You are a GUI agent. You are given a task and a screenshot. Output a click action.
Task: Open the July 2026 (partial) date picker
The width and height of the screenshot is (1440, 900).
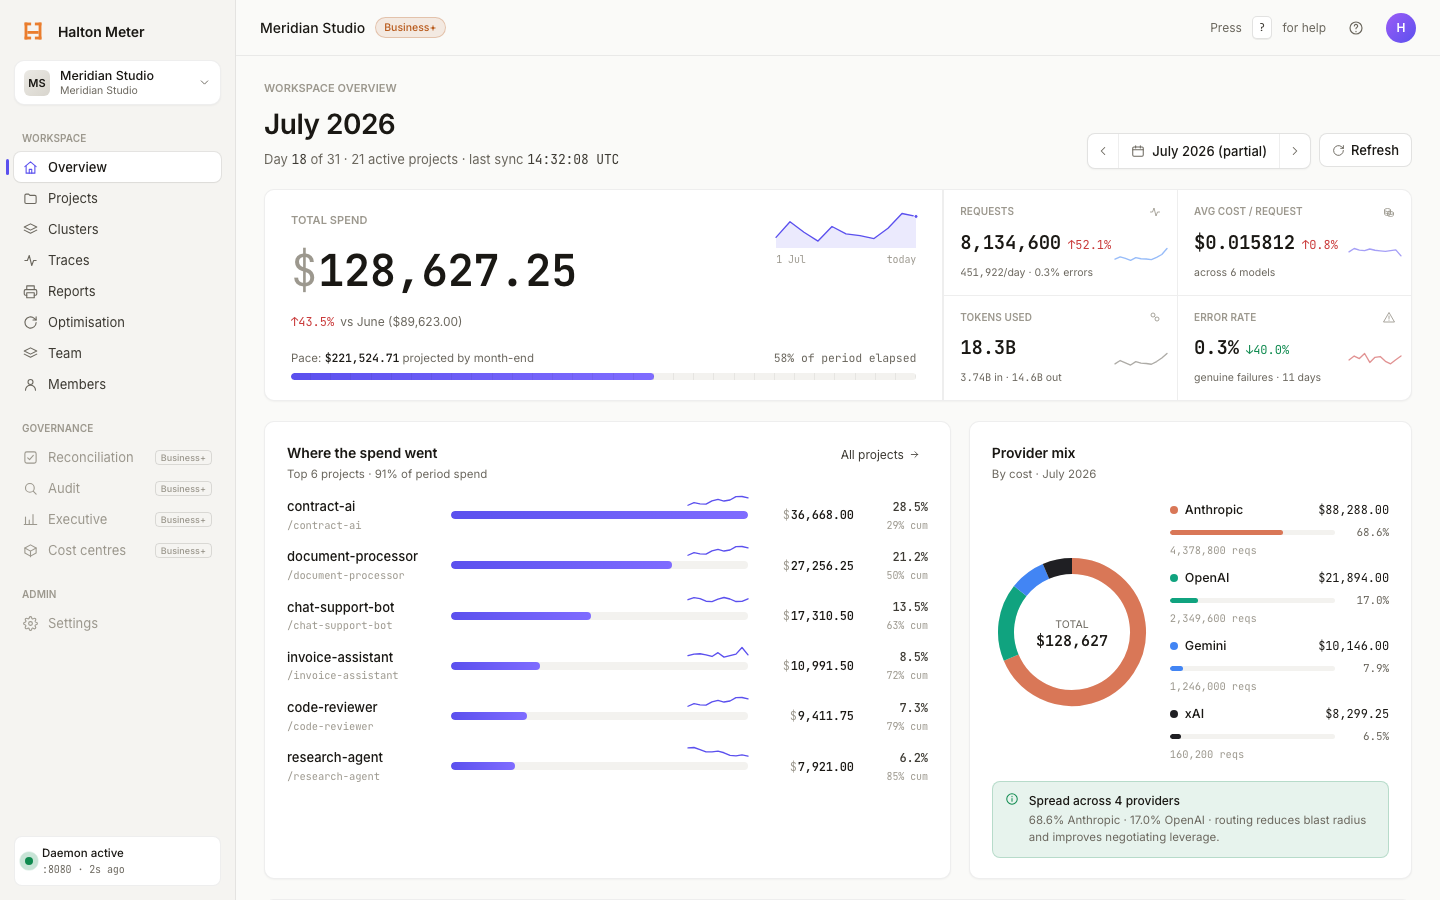pyautogui.click(x=1199, y=151)
